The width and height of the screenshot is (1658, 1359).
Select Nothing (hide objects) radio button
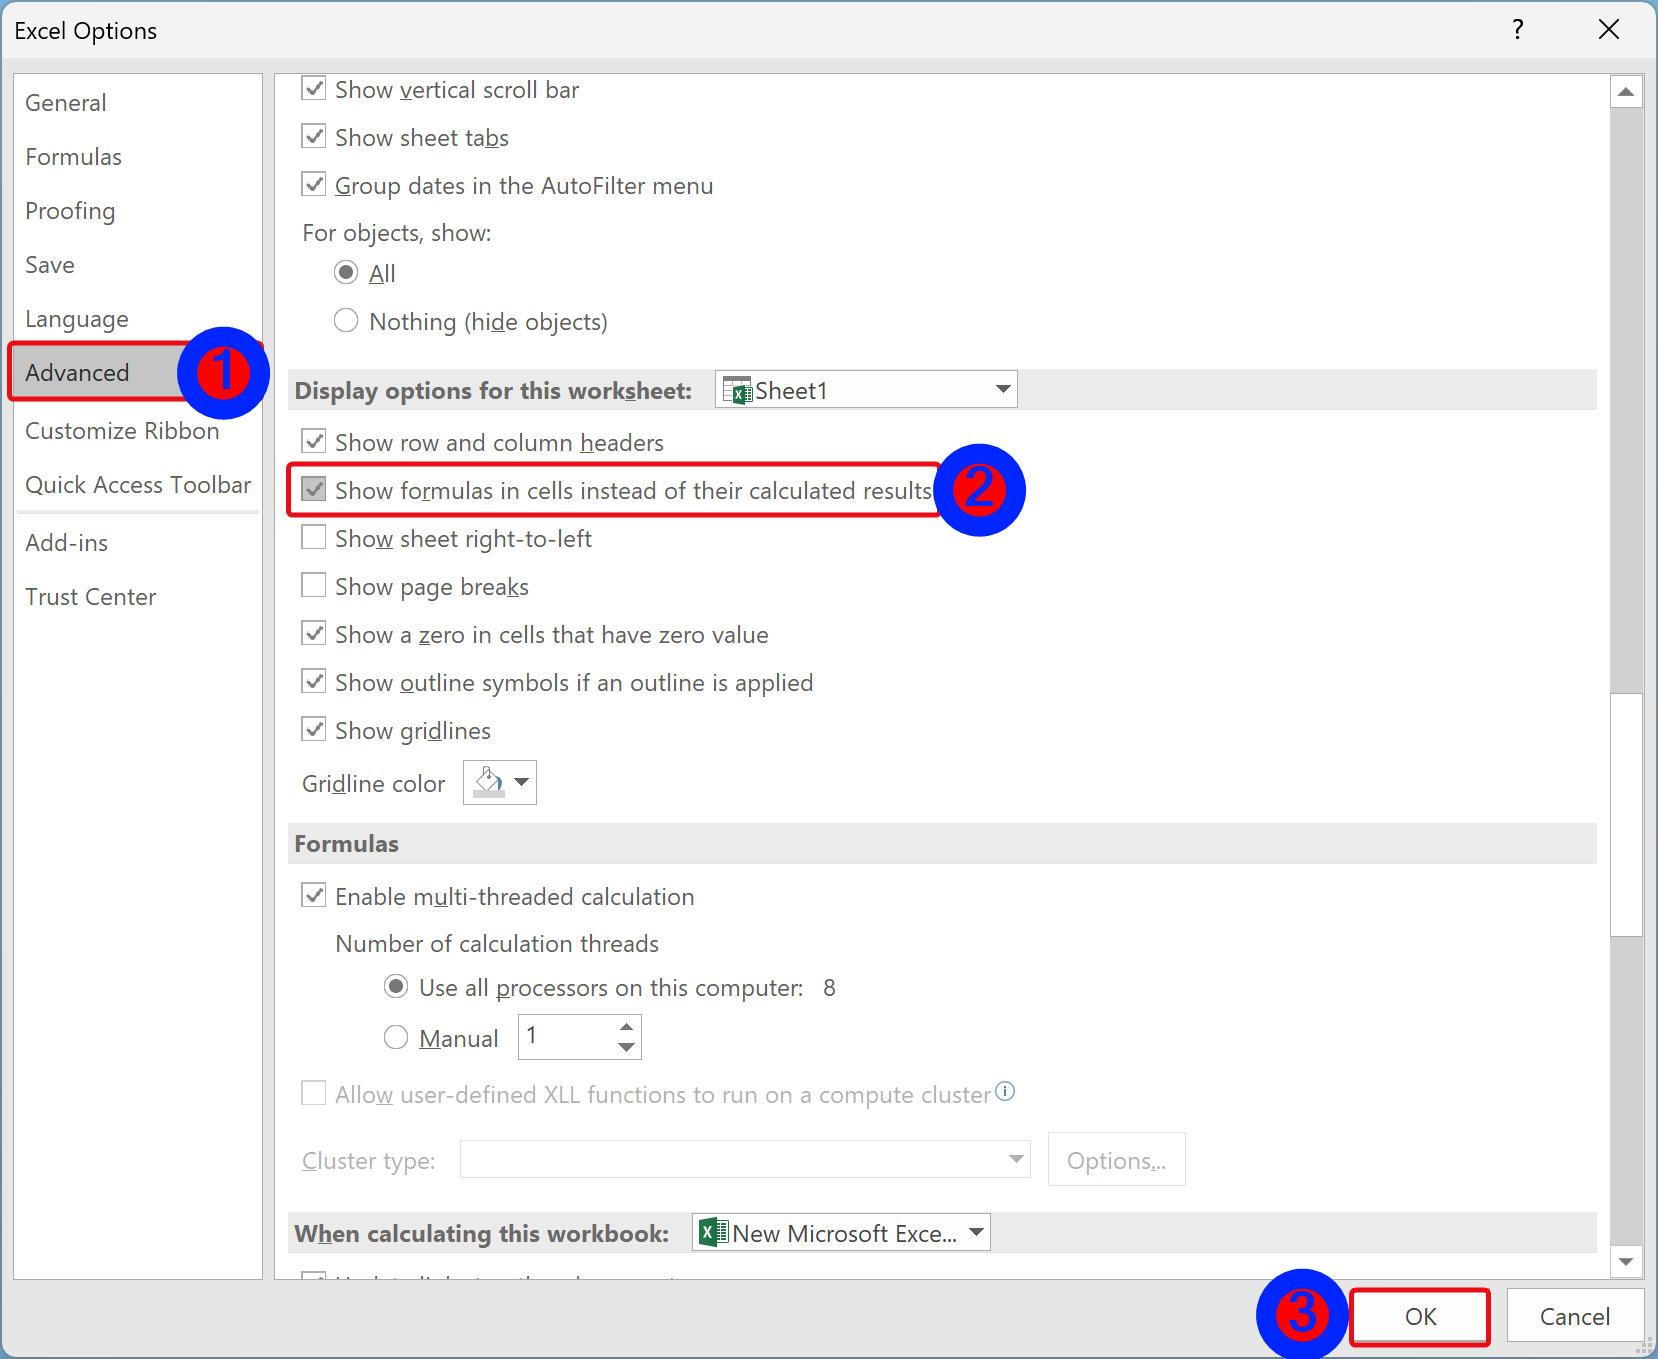click(346, 320)
